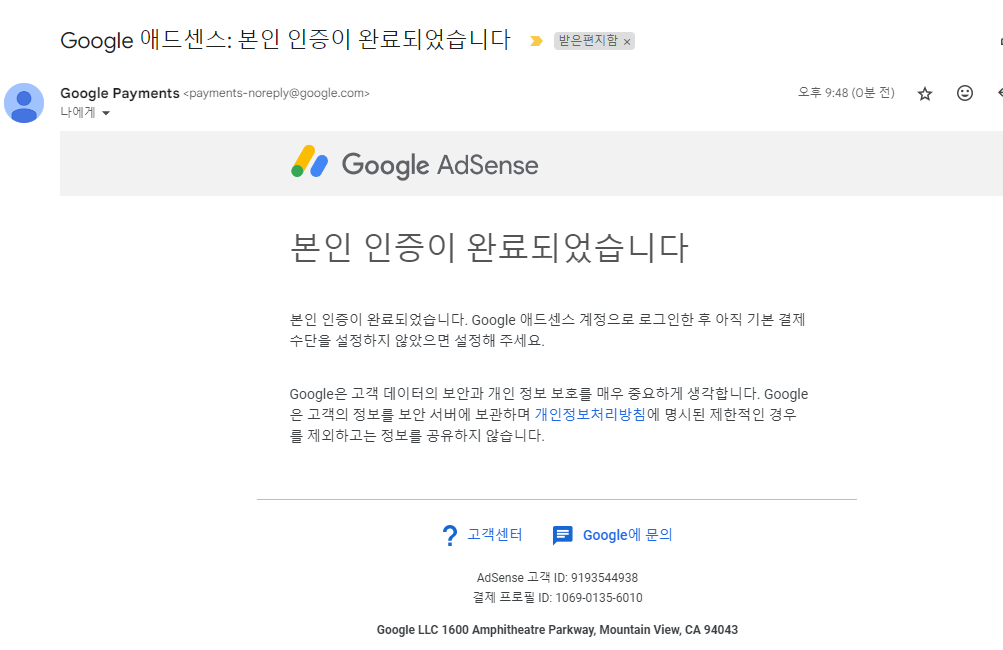Click the 본인 인증이 완료되었습니다 heading
1003x650 pixels.
coord(489,248)
